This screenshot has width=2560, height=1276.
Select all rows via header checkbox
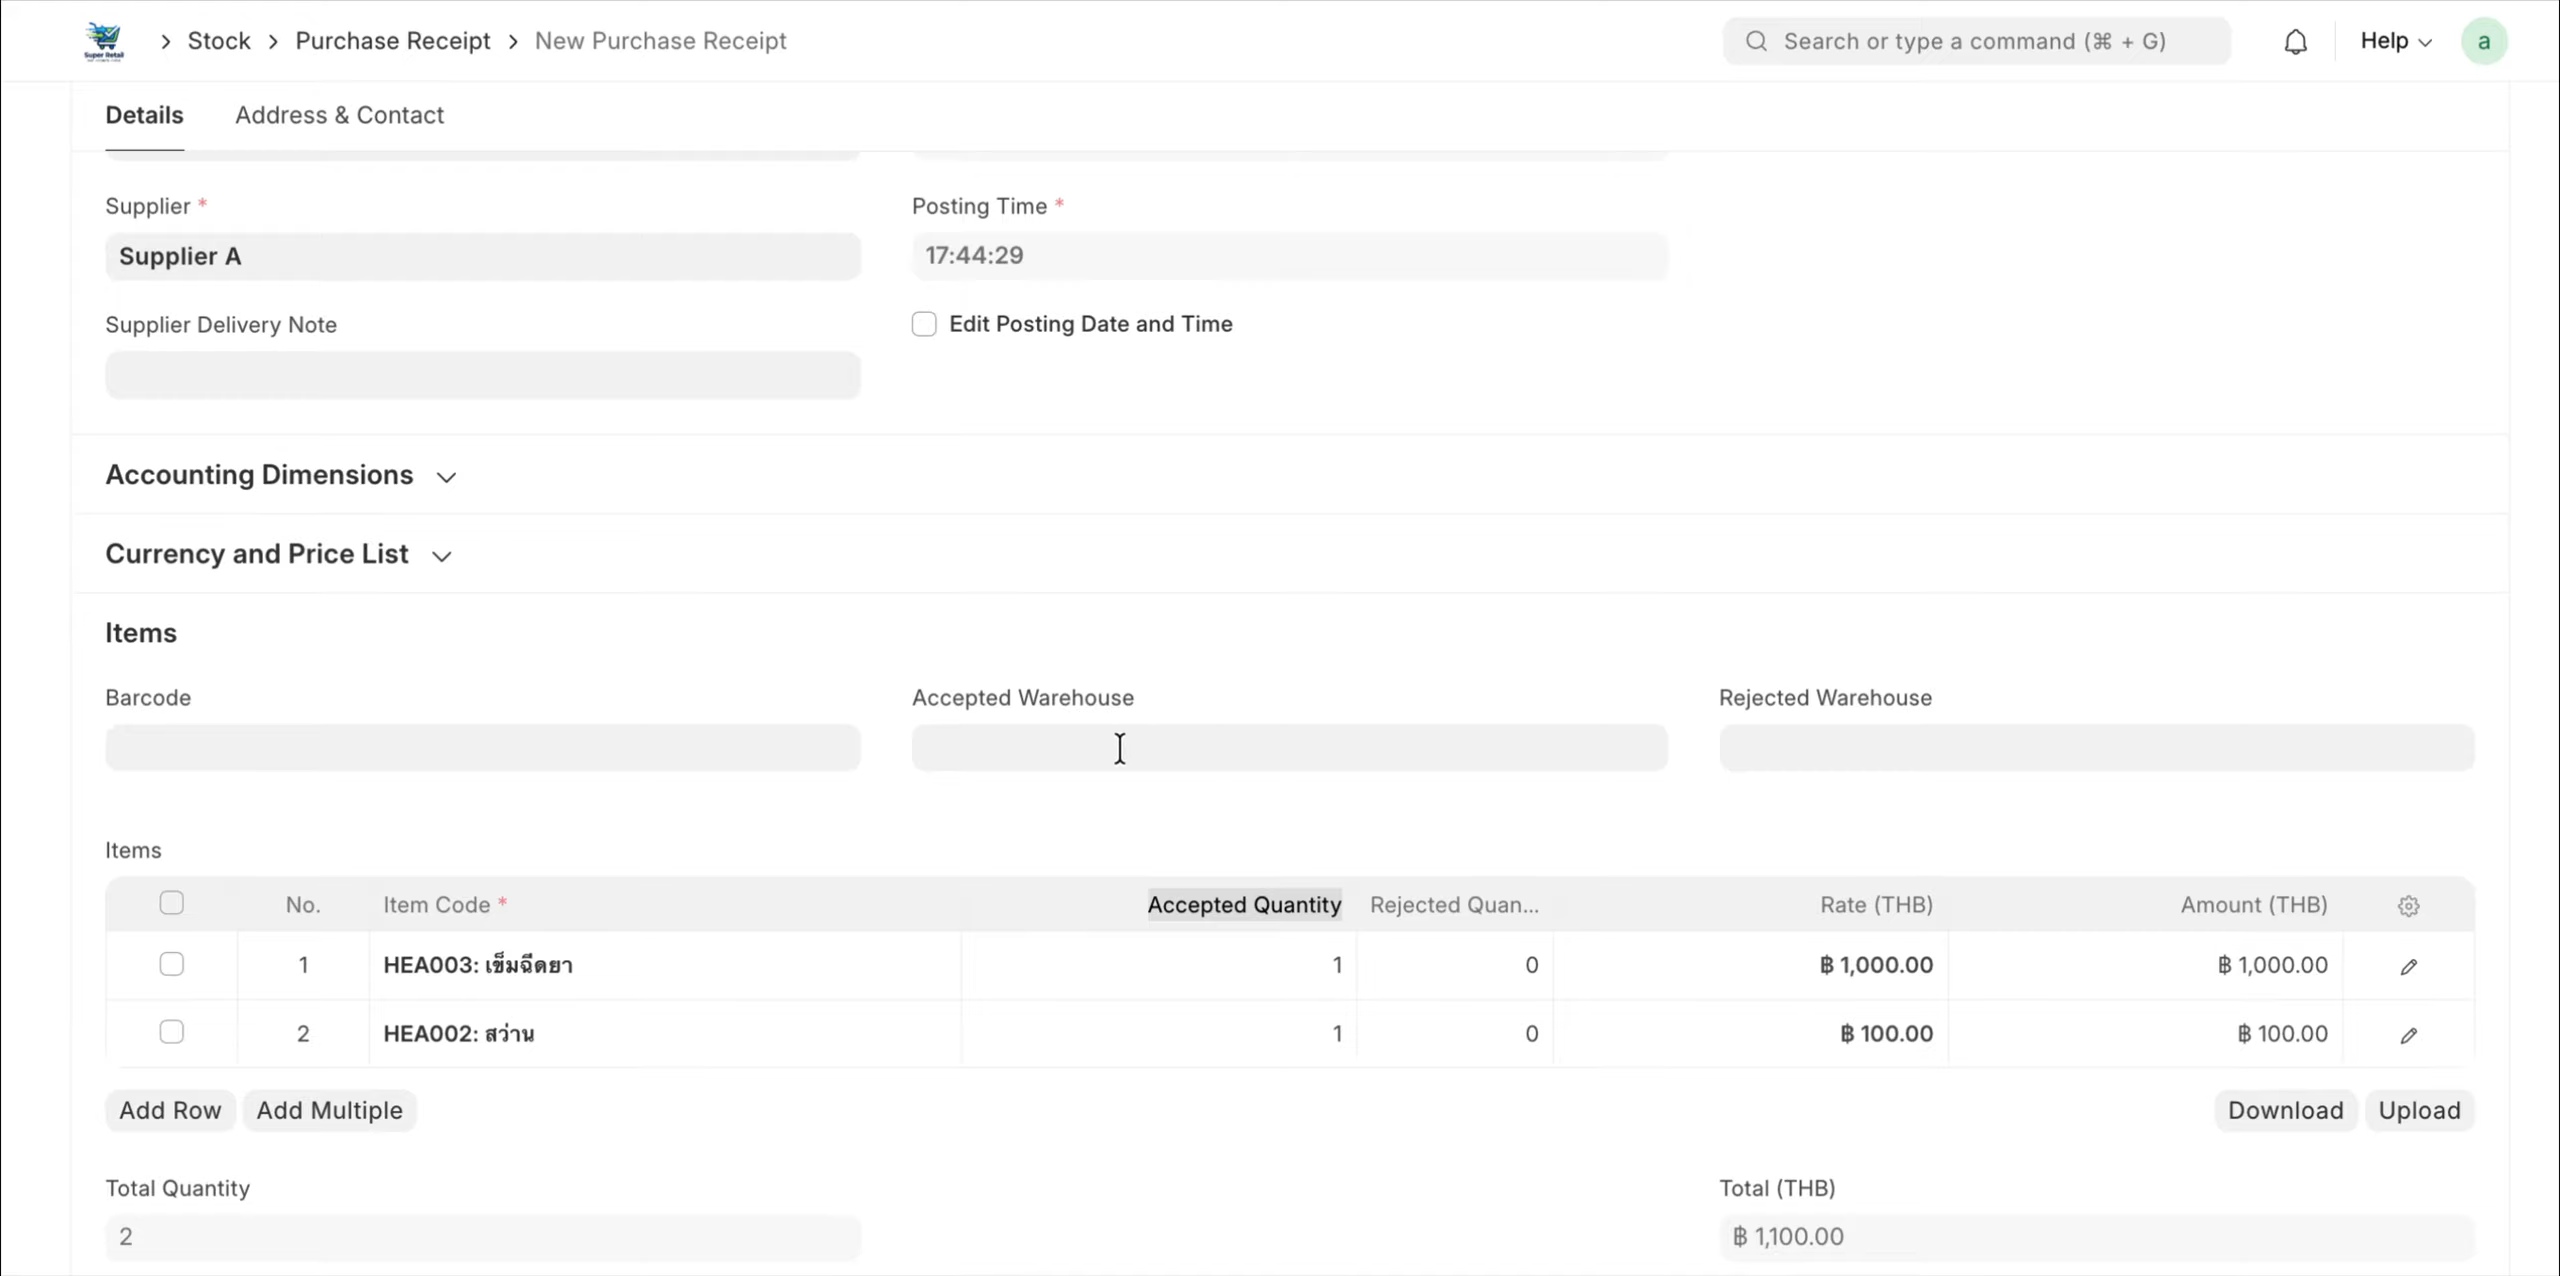click(x=172, y=903)
